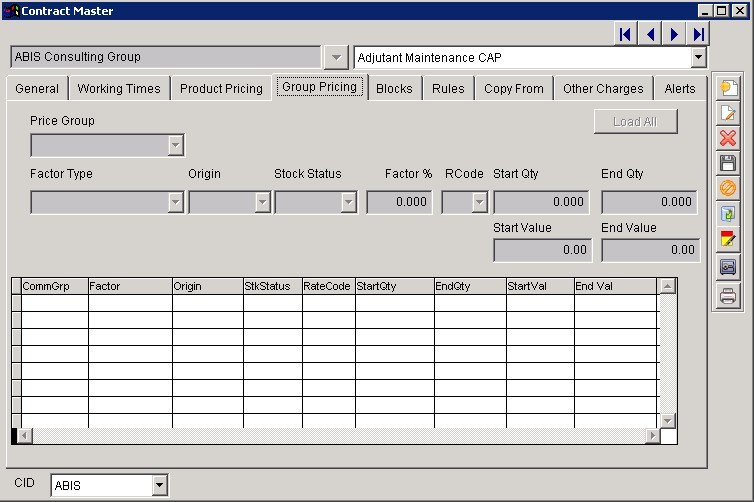The width and height of the screenshot is (754, 502).
Task: Click the printer icon
Action: (728, 295)
